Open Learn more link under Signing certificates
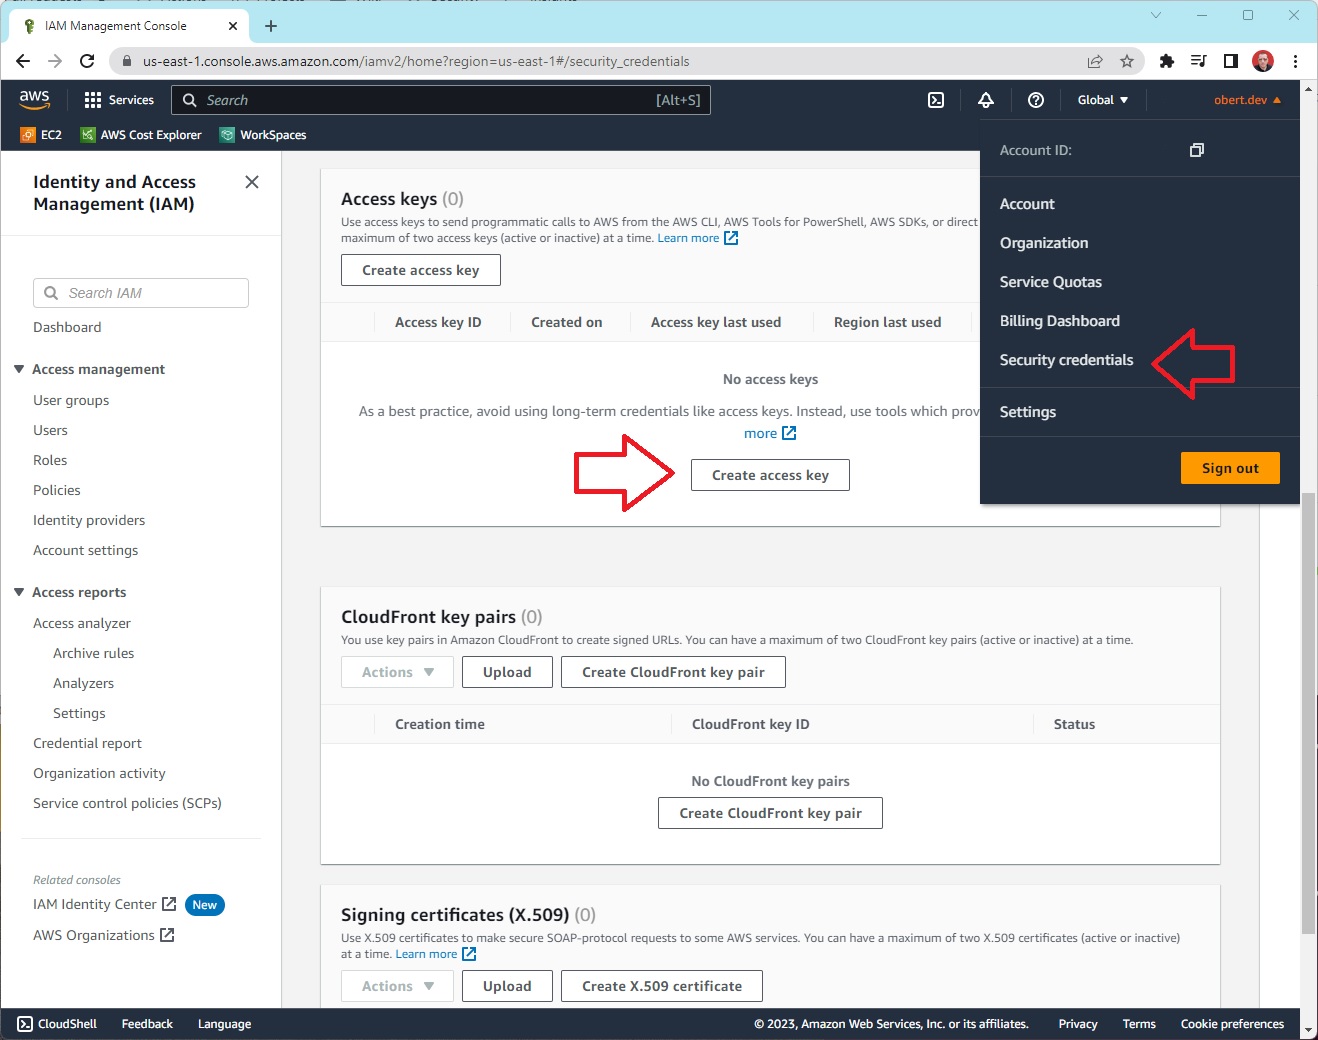This screenshot has width=1318, height=1040. 435,954
